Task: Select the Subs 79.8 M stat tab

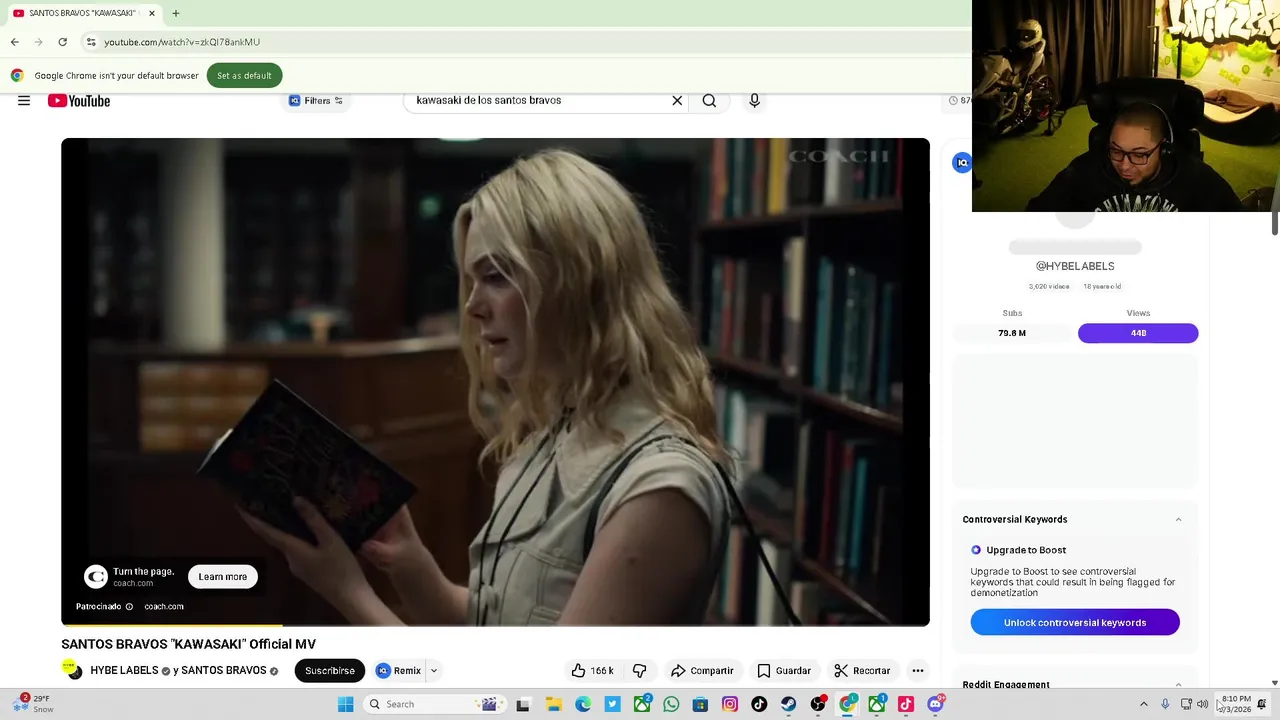Action: 1012,333
